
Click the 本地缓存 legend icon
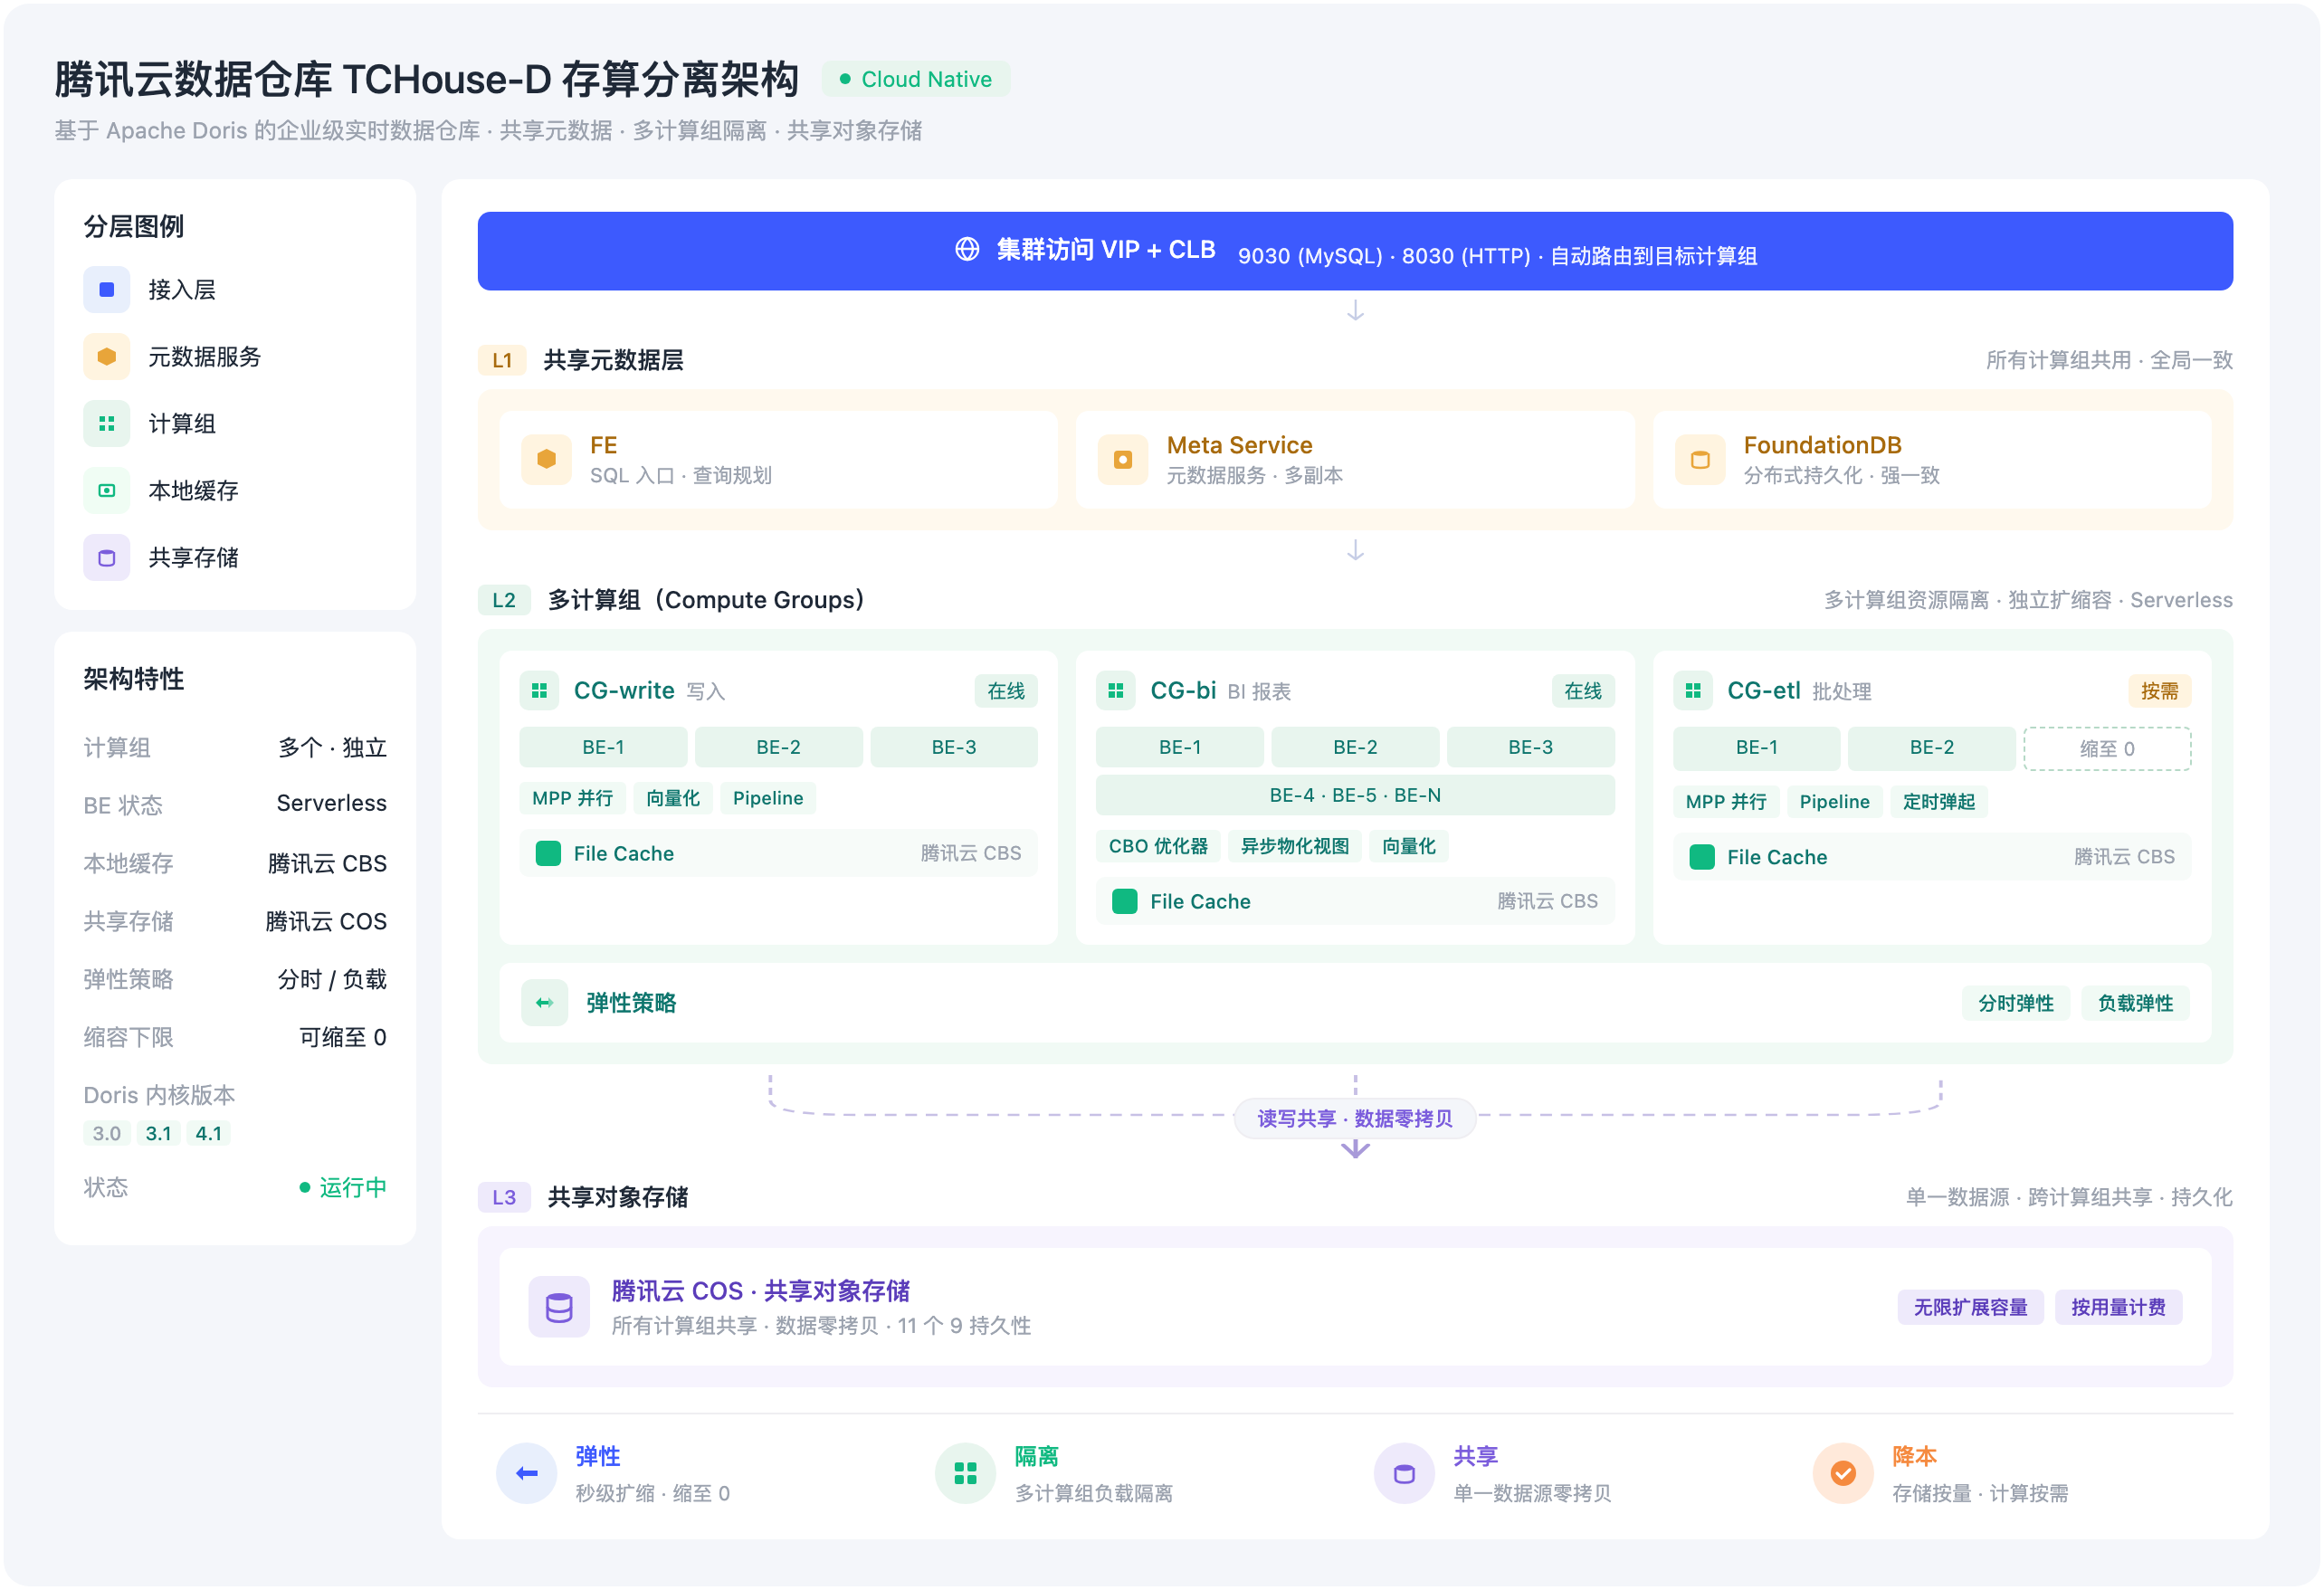[107, 491]
